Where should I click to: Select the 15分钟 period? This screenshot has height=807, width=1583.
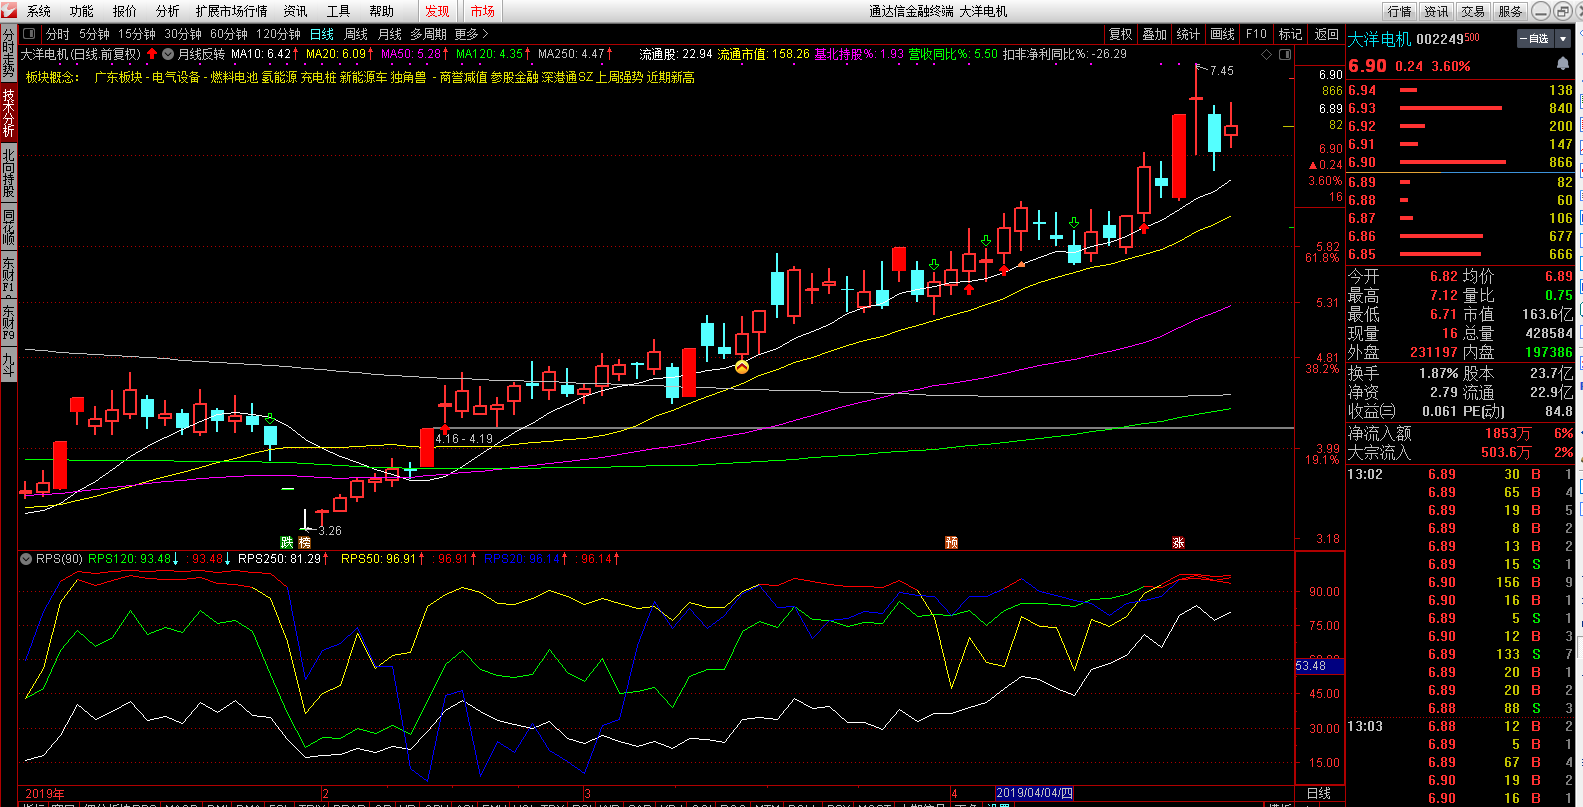(x=137, y=34)
